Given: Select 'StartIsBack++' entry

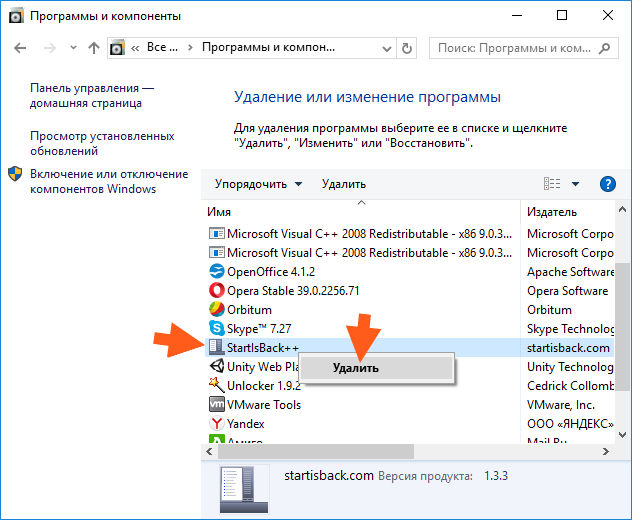Looking at the screenshot, I should coord(263,347).
